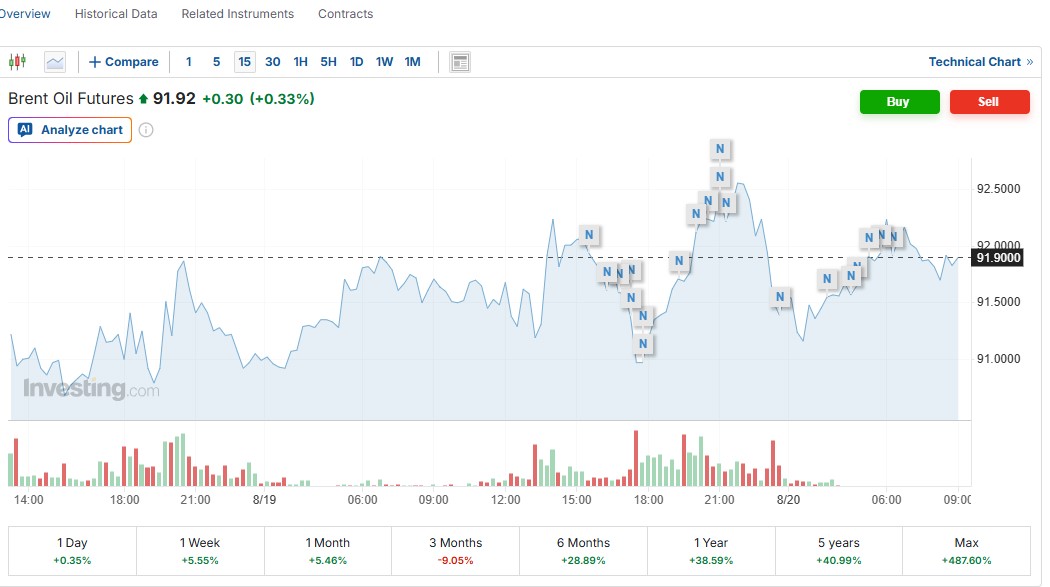Select the 3 Months performance range

tap(455, 551)
